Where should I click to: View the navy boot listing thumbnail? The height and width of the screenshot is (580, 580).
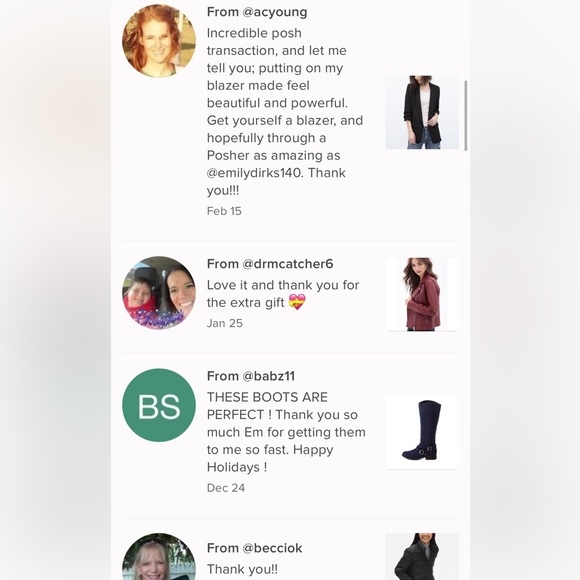click(422, 433)
